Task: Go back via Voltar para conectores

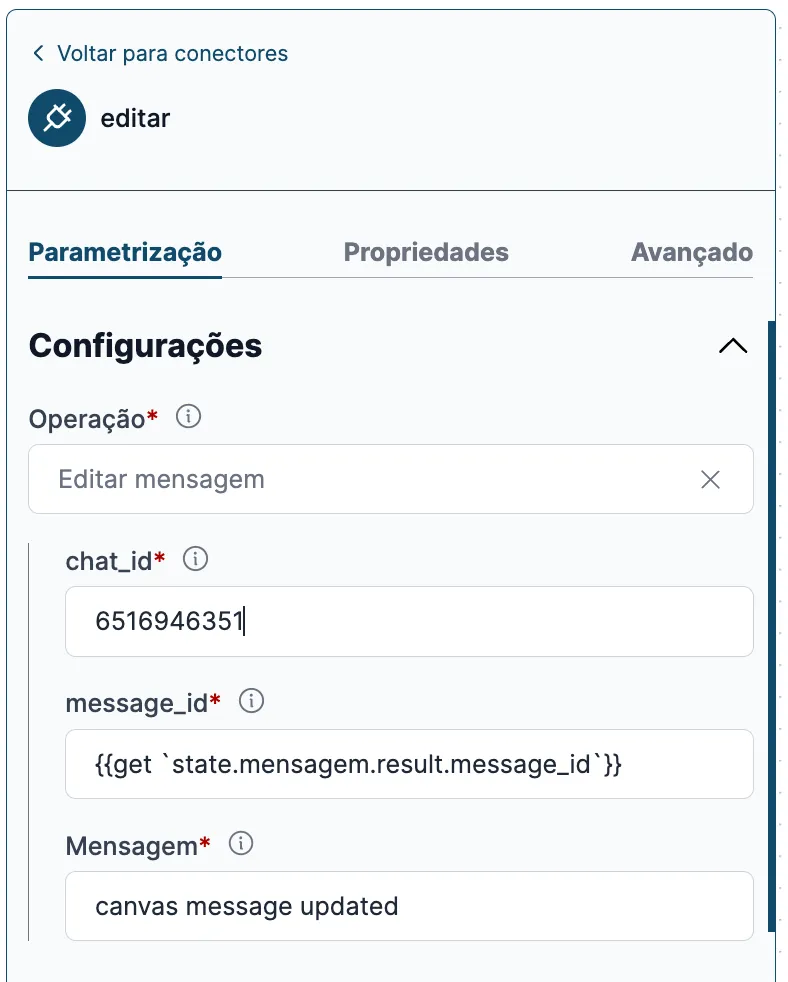Action: [172, 54]
